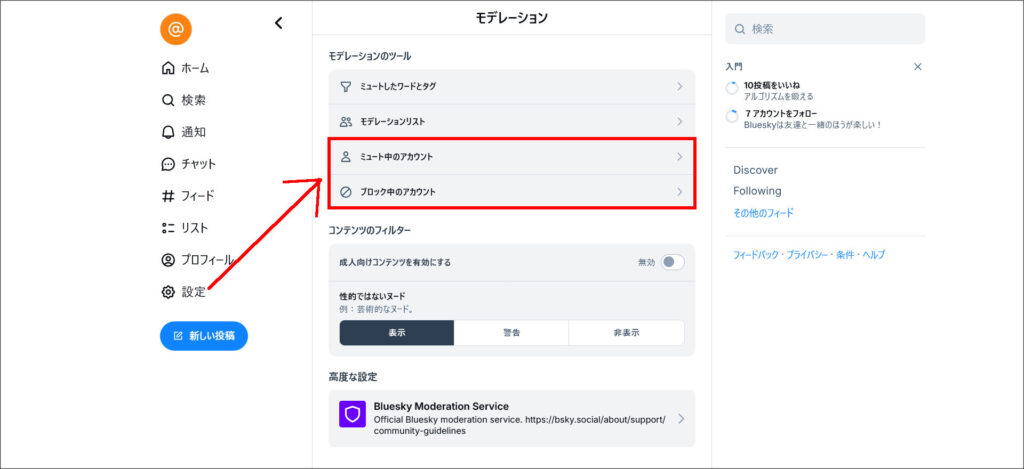Viewport: 1024px width, 469px height.
Task: Select 警告 option for non-sexual nudity
Action: [511, 333]
